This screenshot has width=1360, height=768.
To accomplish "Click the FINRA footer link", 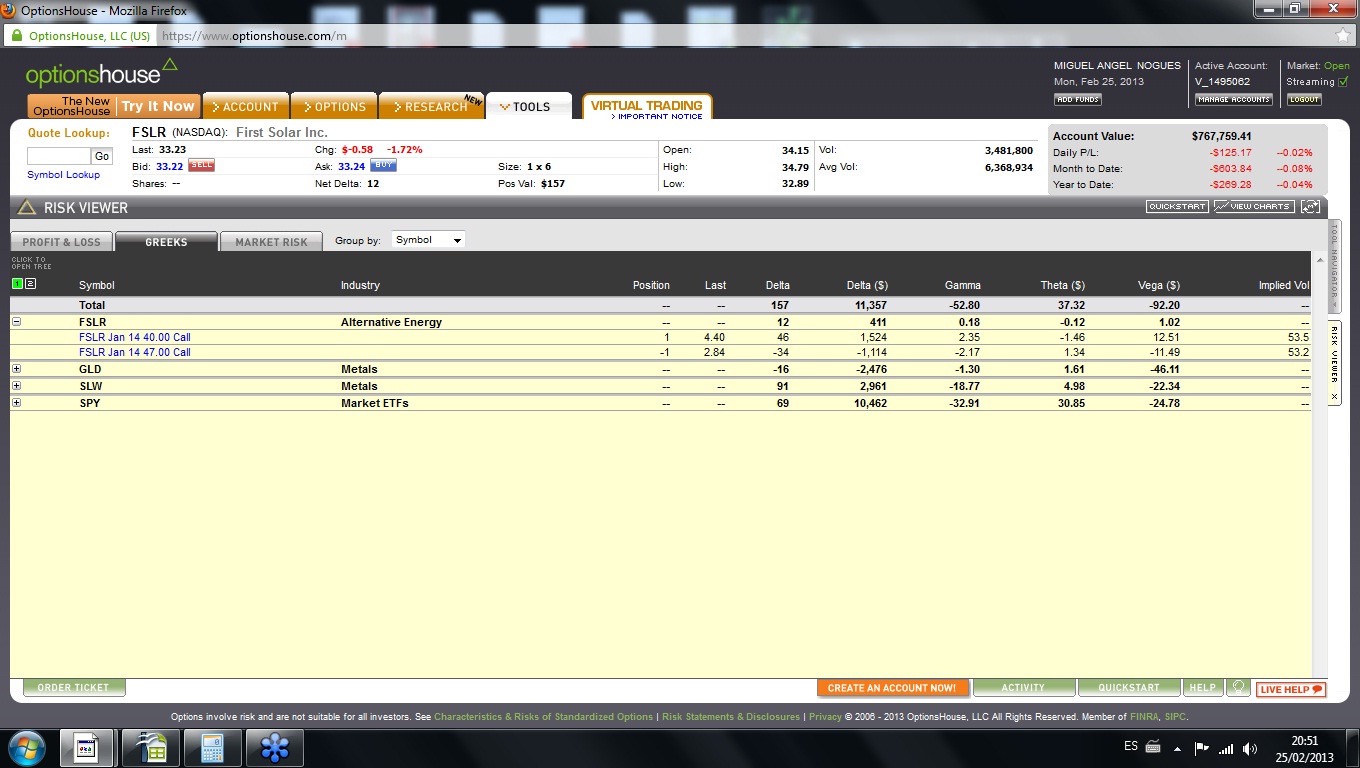I will pos(1143,717).
